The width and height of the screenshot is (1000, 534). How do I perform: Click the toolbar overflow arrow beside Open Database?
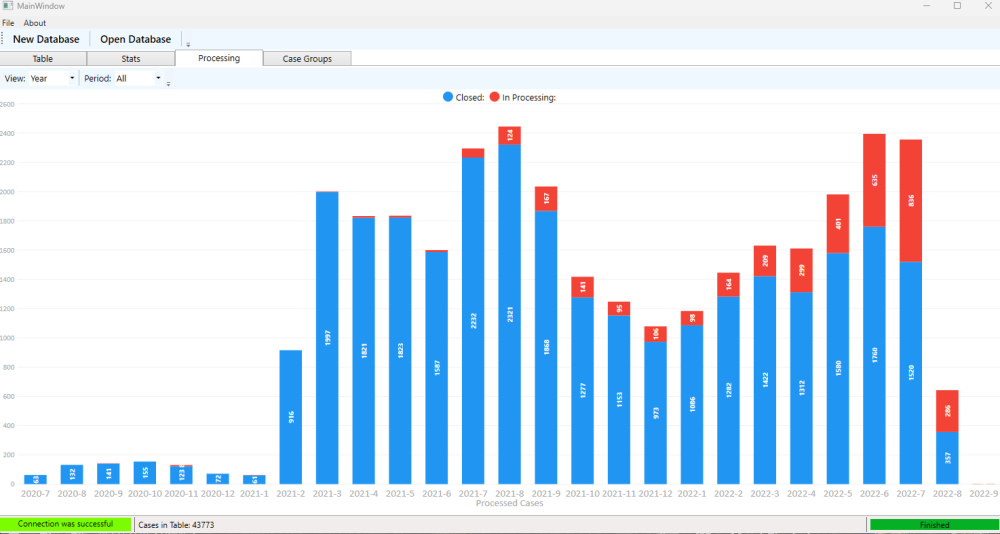click(x=188, y=45)
